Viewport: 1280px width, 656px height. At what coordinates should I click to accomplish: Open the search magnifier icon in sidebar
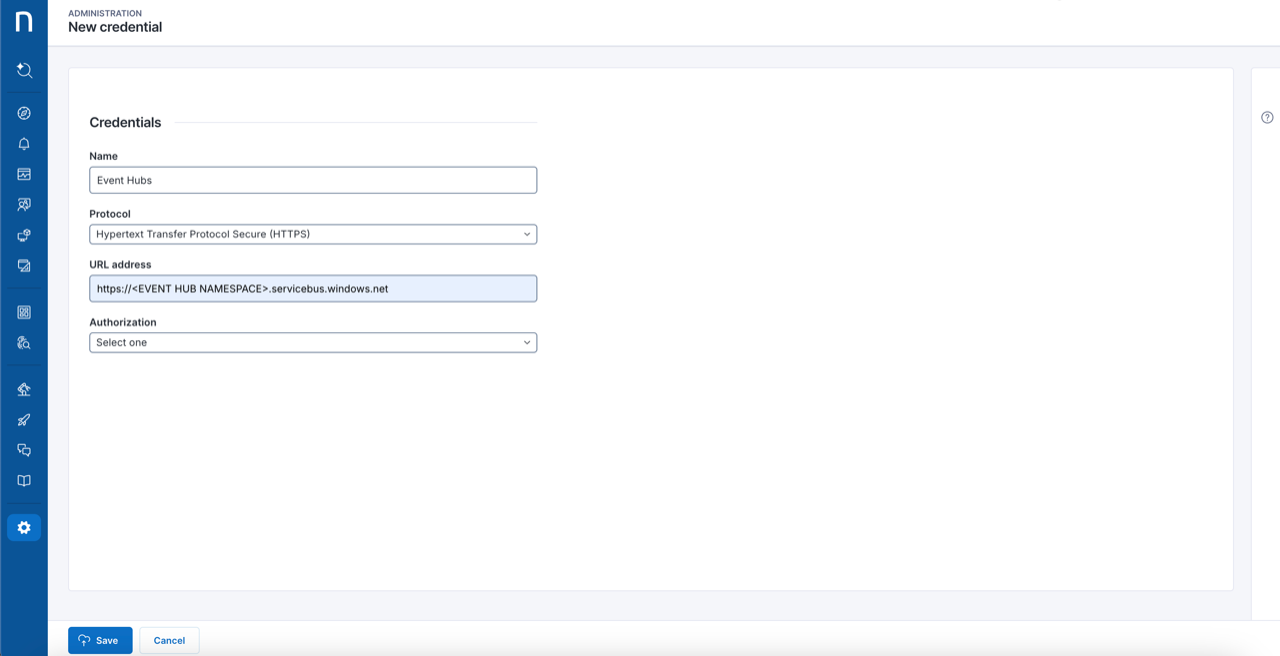(x=24, y=70)
